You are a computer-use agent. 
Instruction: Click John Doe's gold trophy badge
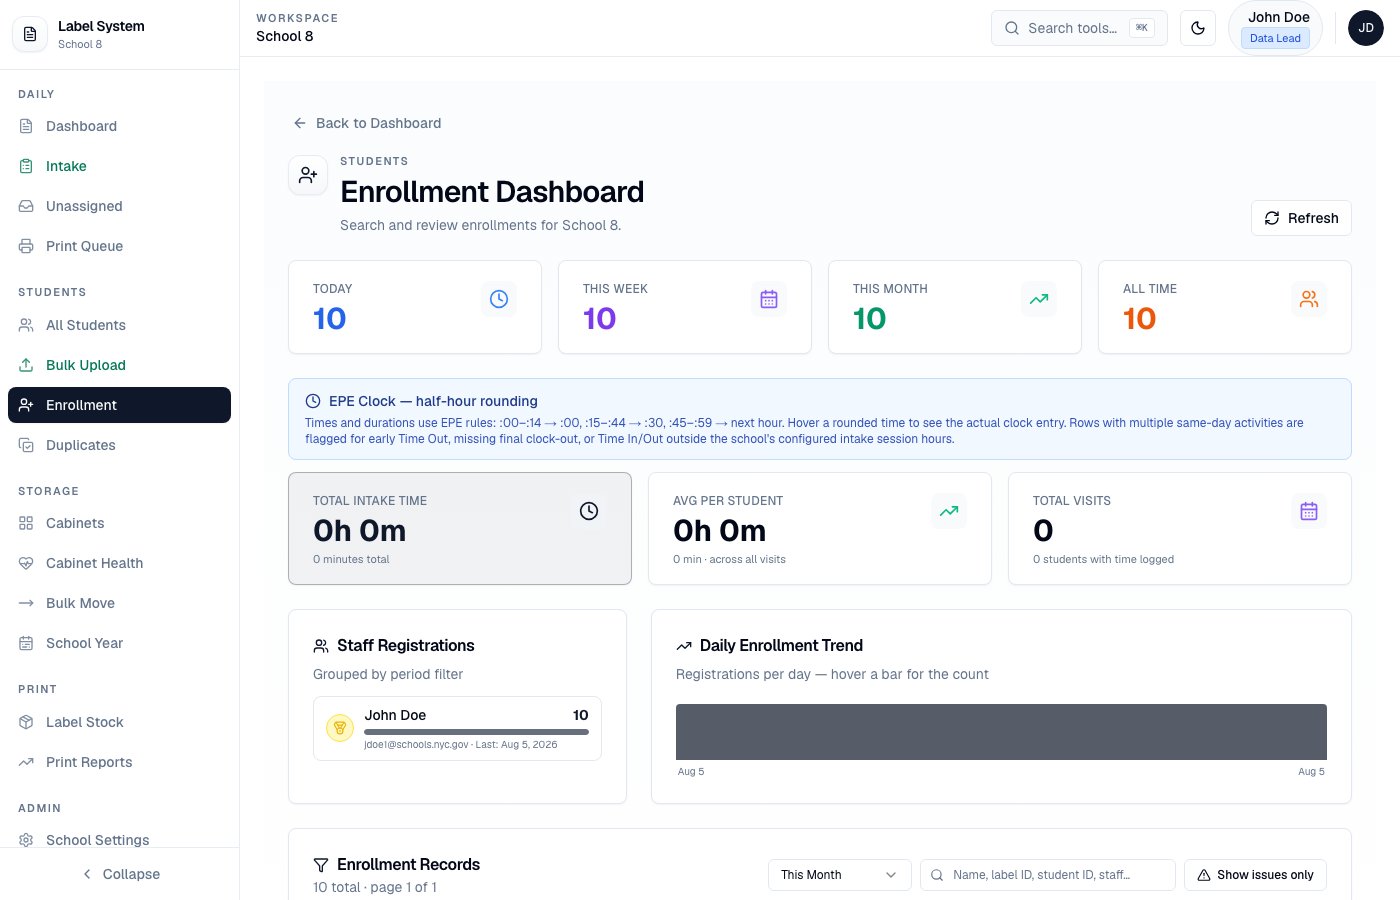[340, 728]
